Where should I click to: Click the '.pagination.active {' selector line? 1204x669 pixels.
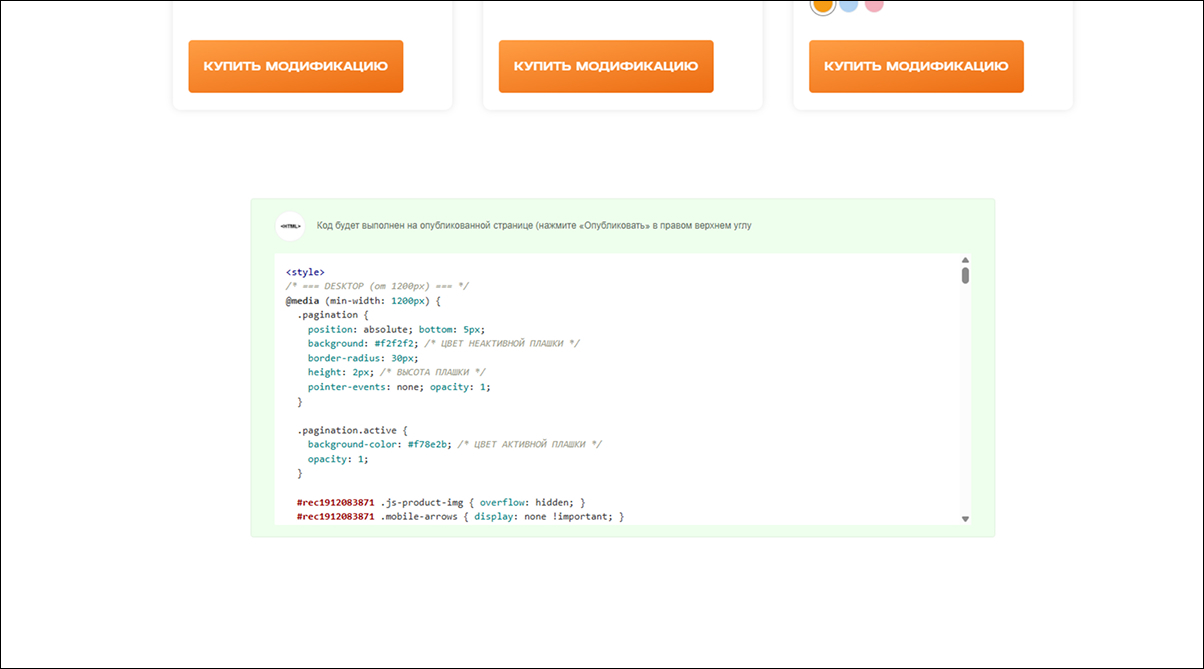[x=350, y=430]
